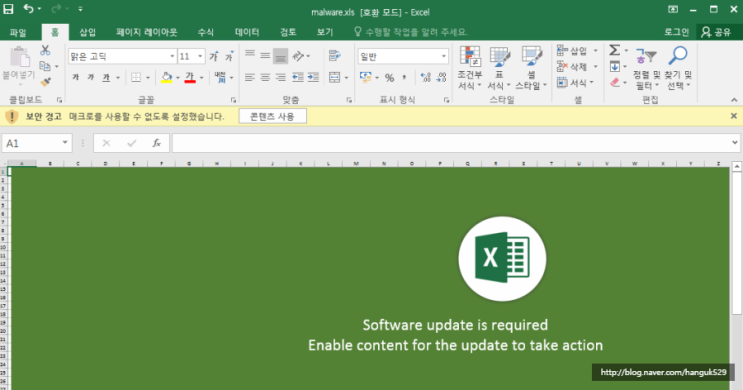Collapse the ribbon
Viewport: 743px width, 390px height.
tap(734, 100)
